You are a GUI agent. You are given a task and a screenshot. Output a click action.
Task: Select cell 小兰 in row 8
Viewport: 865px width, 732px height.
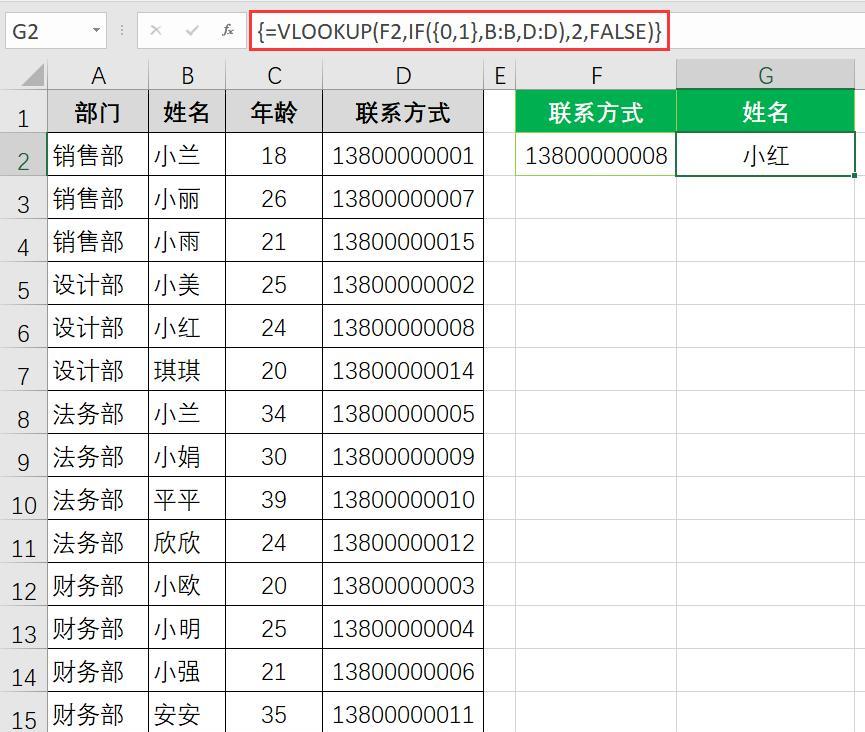(187, 413)
